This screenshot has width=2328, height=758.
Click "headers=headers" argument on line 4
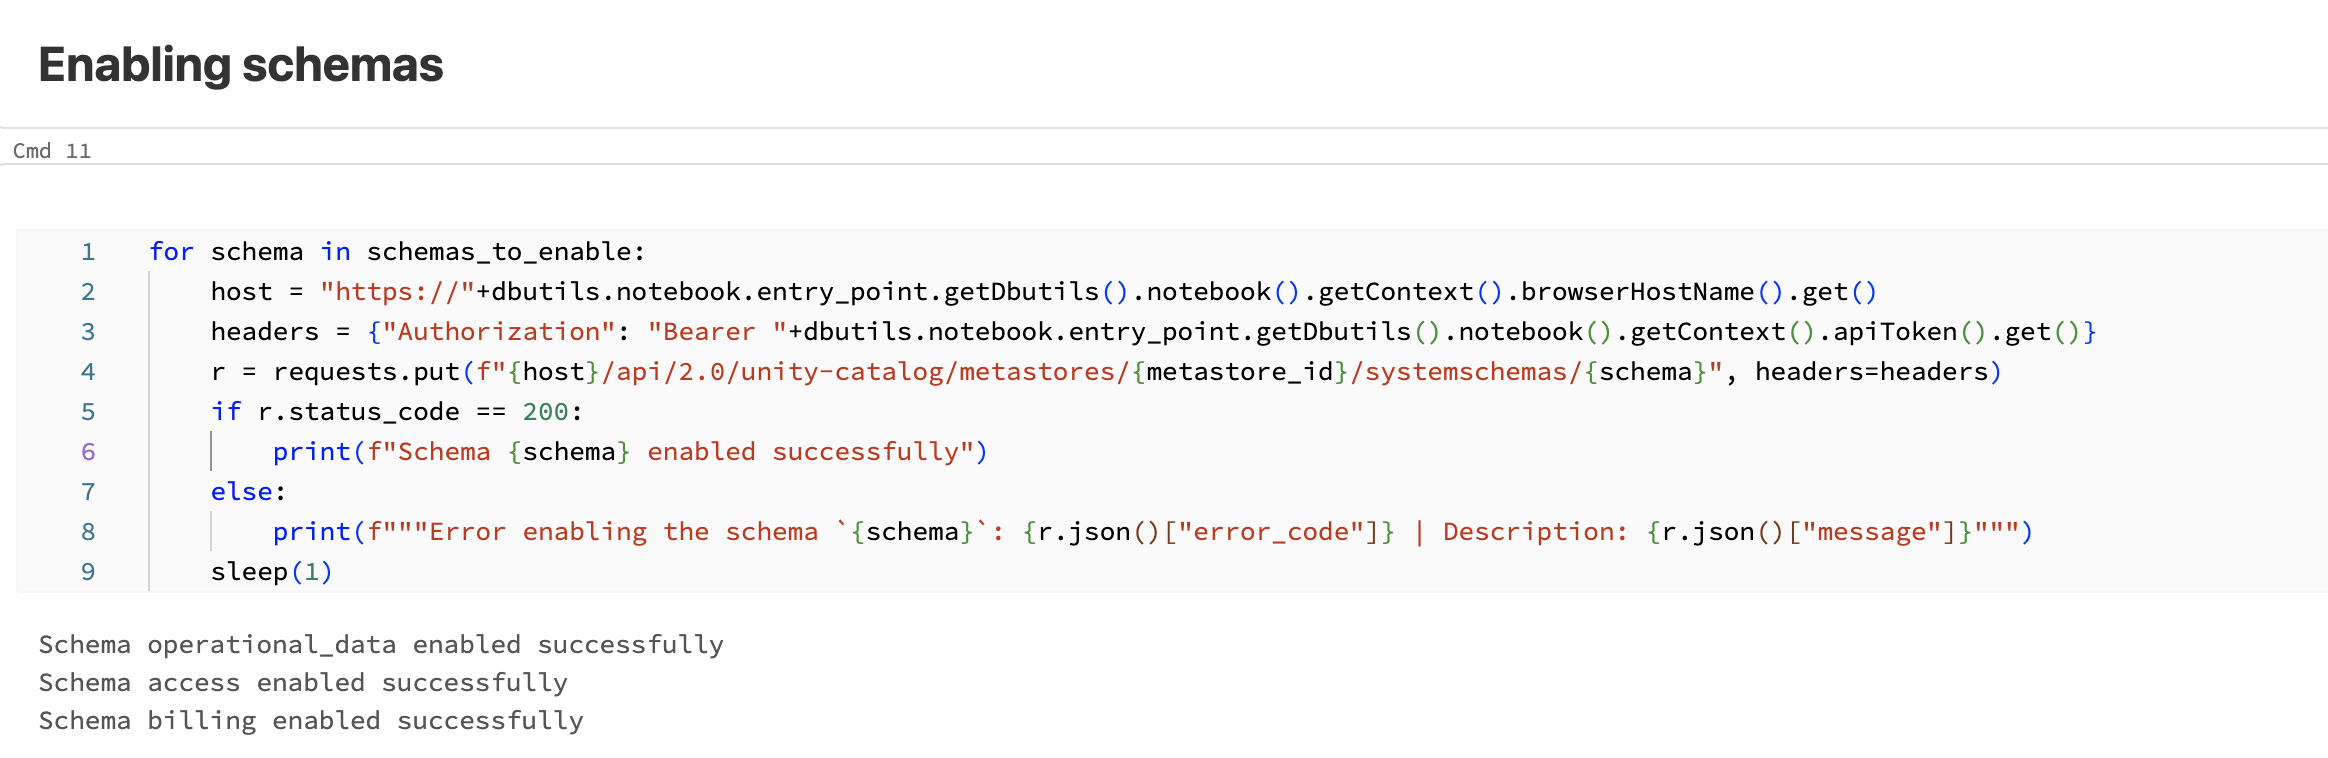[x=1872, y=372]
